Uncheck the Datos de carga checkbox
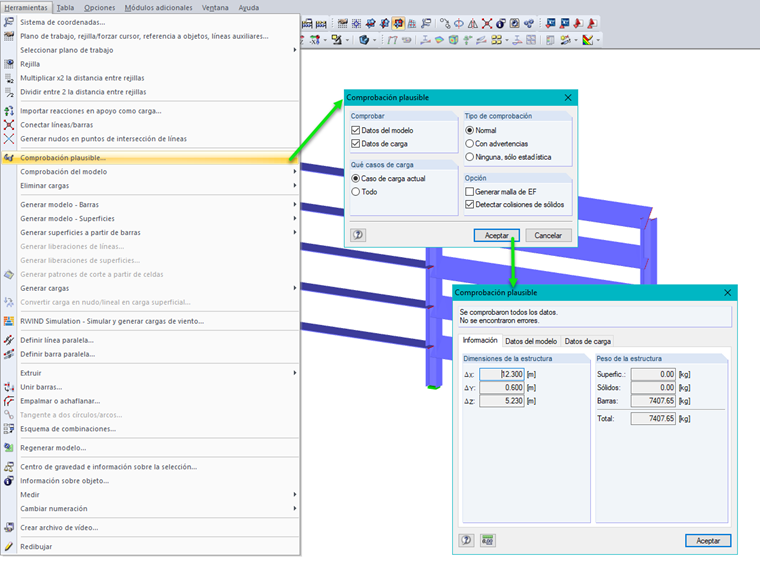Viewport: 760px width, 570px height. coord(355,143)
